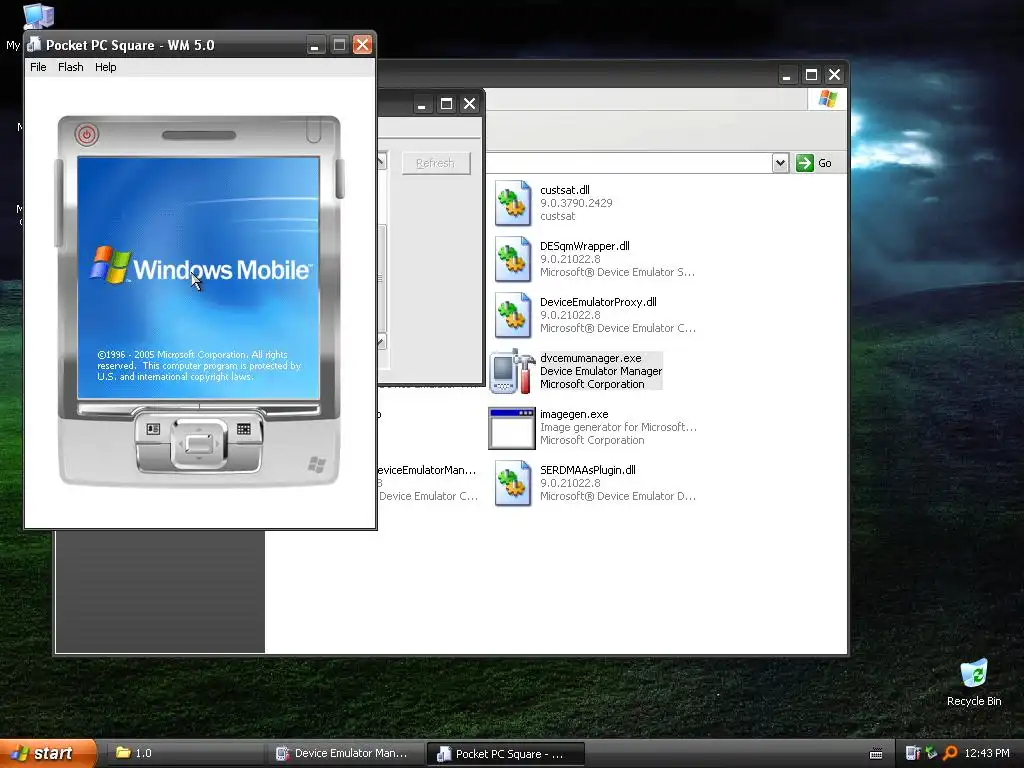This screenshot has height=768, width=1024.
Task: Click the Windows logo on the emulator bezel
Action: (x=317, y=464)
